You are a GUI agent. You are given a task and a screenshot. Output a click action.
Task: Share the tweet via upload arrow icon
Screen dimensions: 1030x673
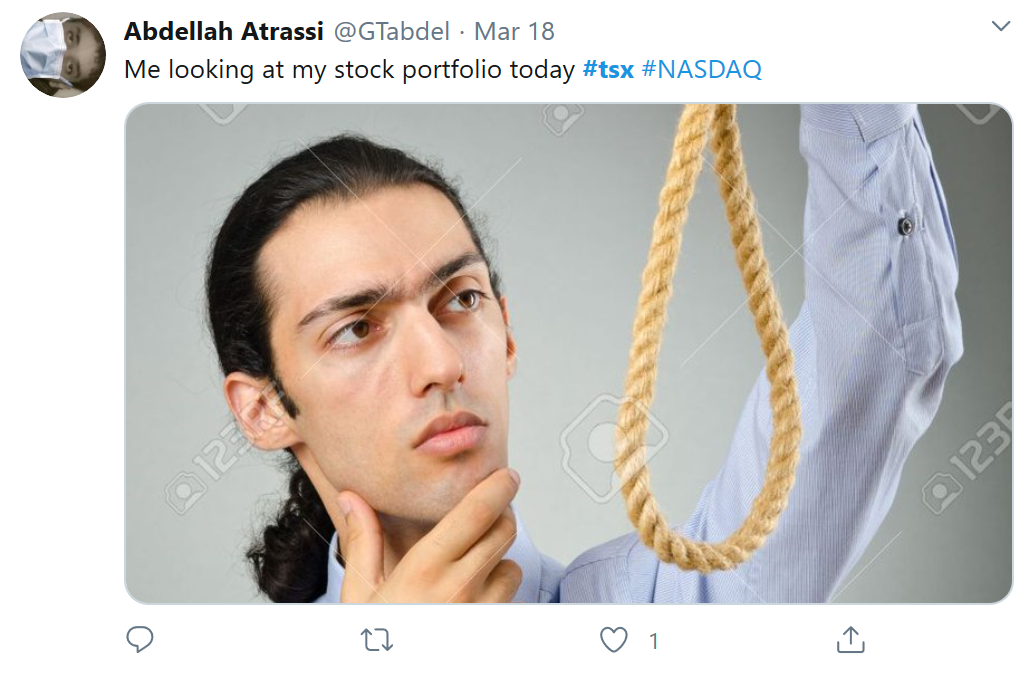tap(851, 640)
